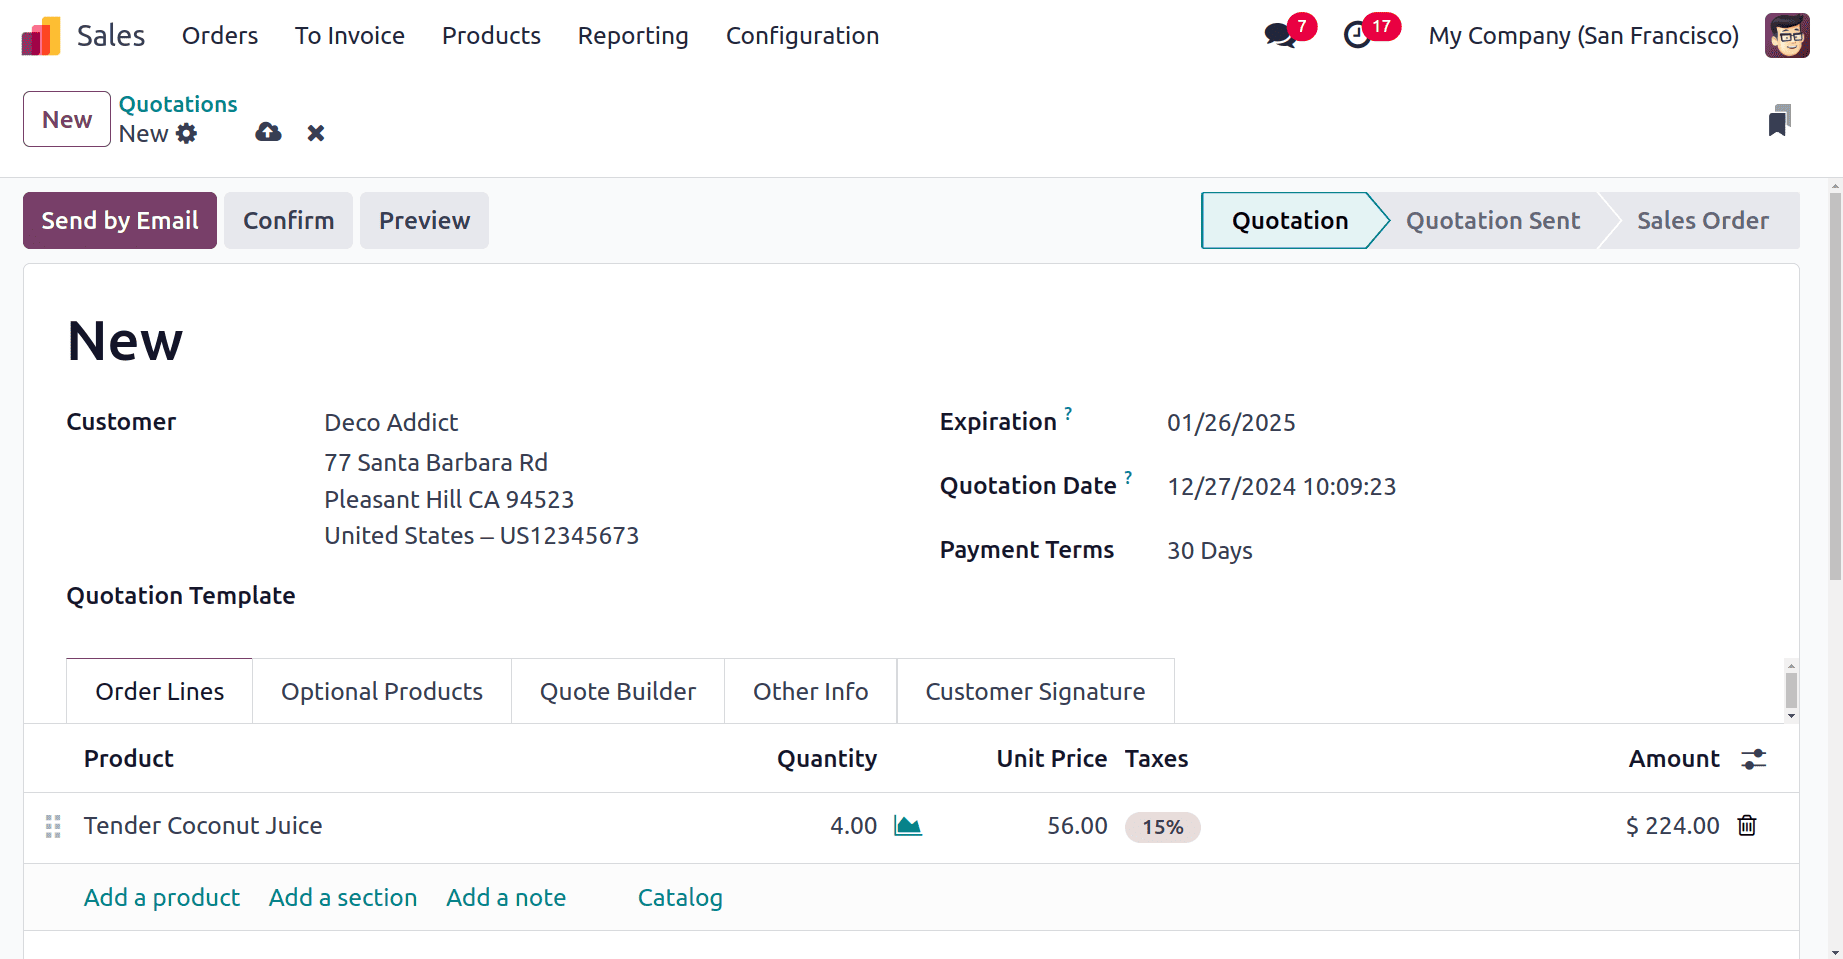Click the Quantity column header
The width and height of the screenshot is (1843, 959).
827,759
